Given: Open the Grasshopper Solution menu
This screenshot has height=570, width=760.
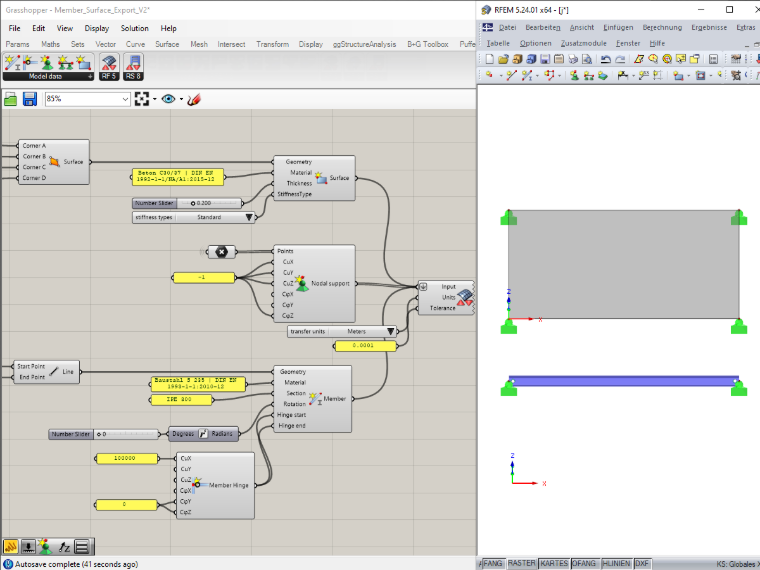Looking at the screenshot, I should (134, 28).
